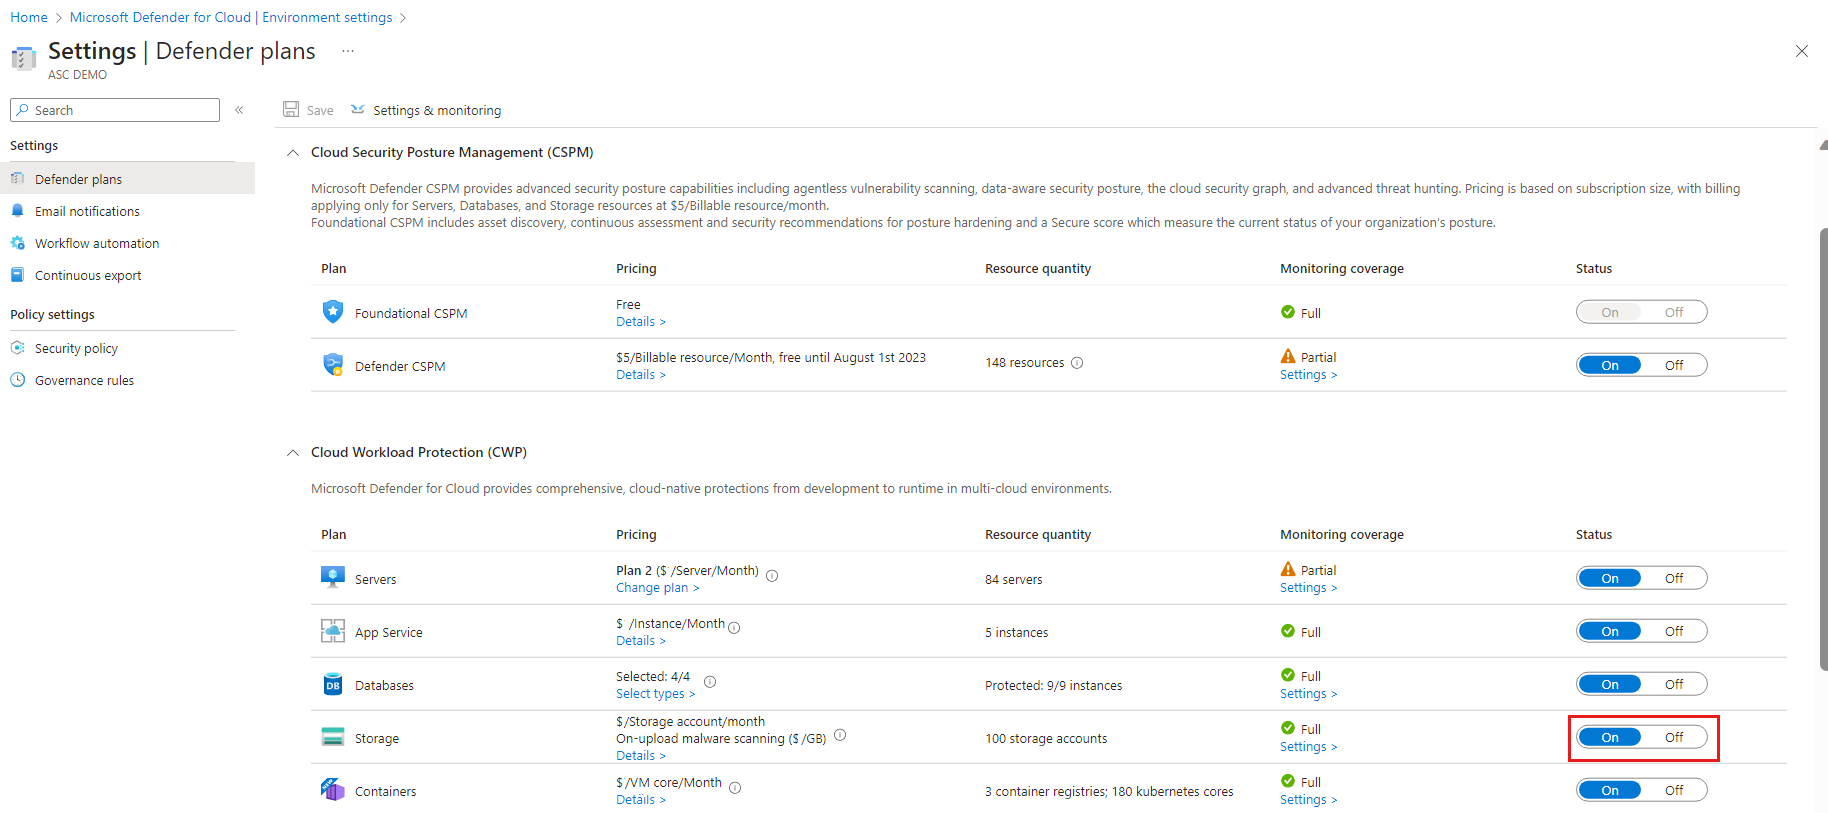Click the more options ellipsis by the title
Image resolution: width=1828 pixels, height=813 pixels.
(348, 51)
